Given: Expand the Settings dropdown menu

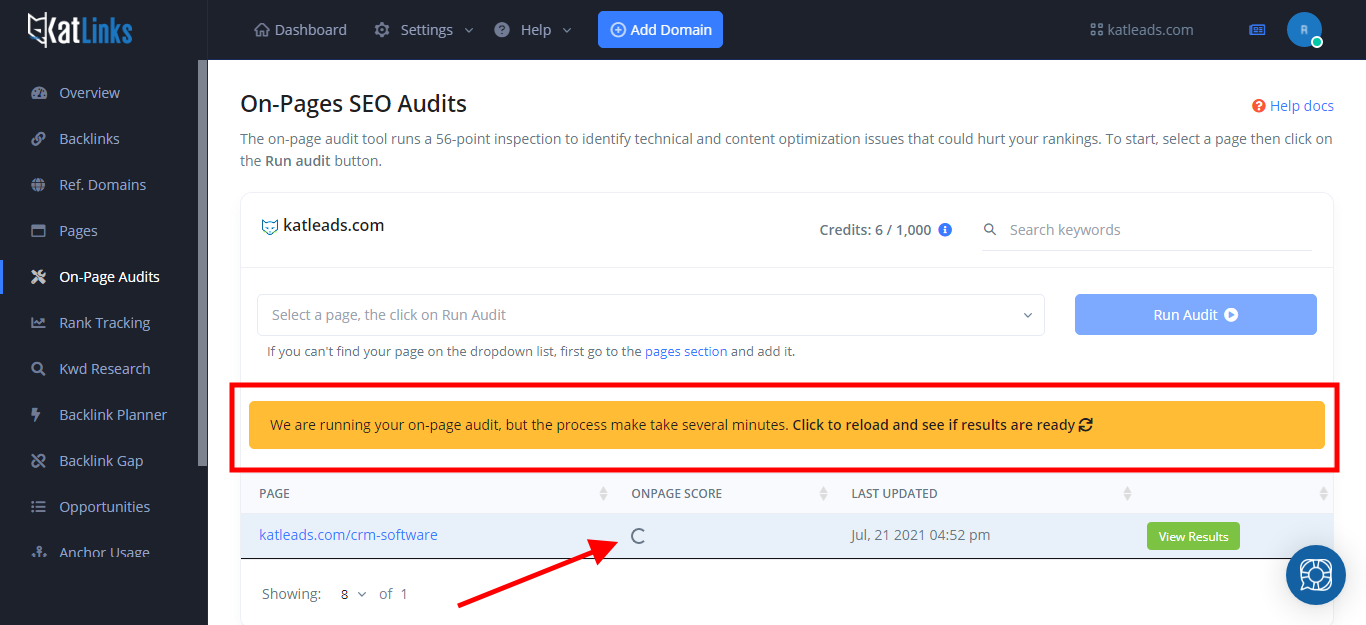Looking at the screenshot, I should click(x=424, y=30).
